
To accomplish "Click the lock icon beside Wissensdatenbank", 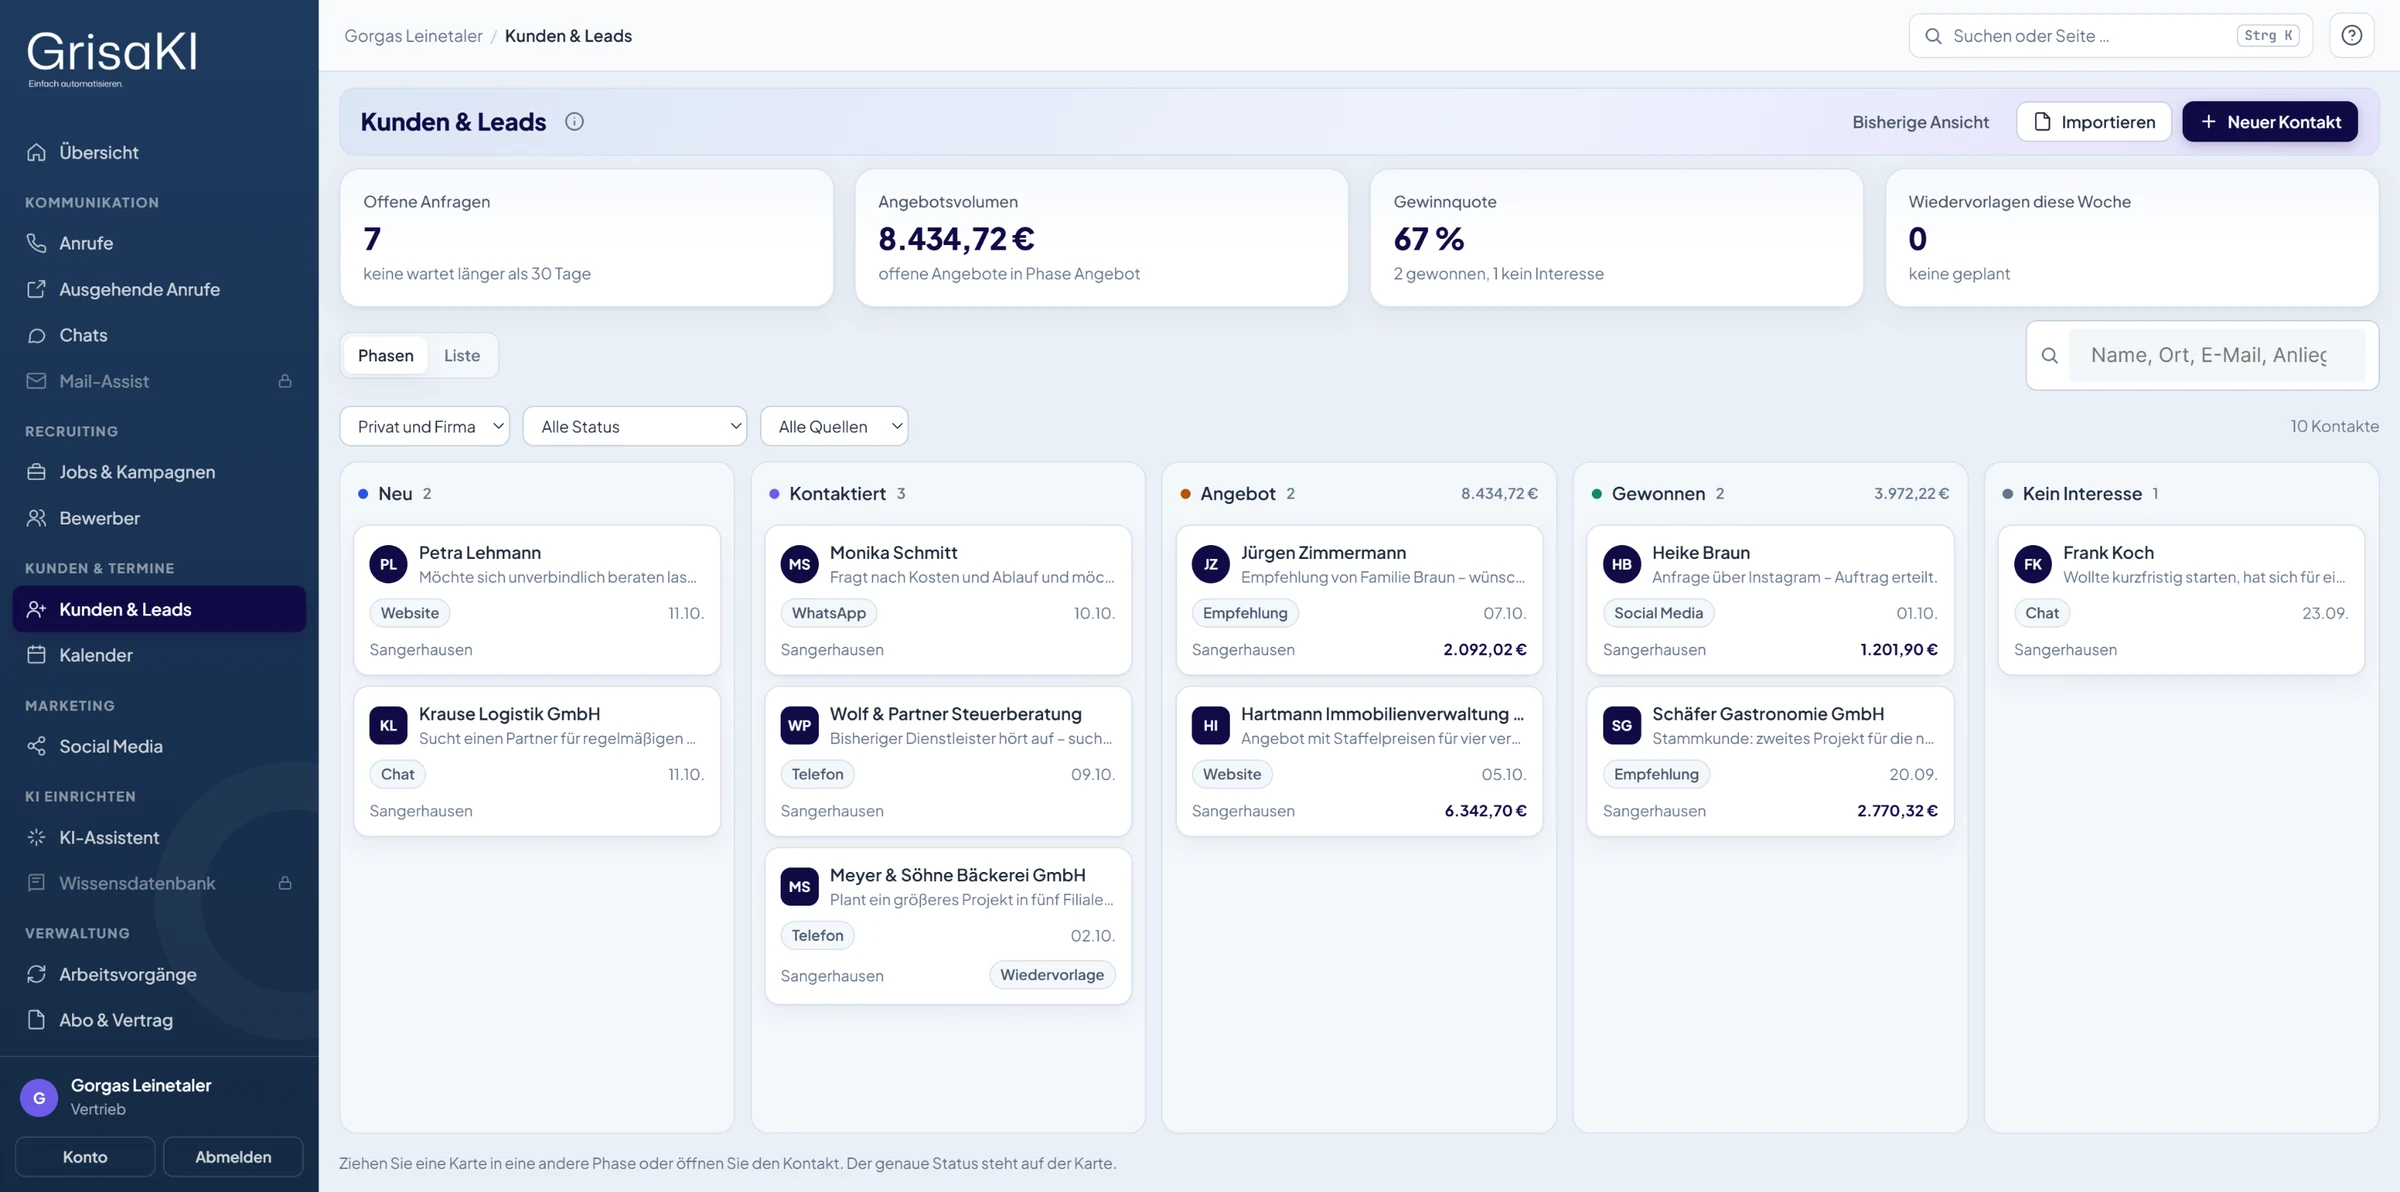I will [285, 883].
